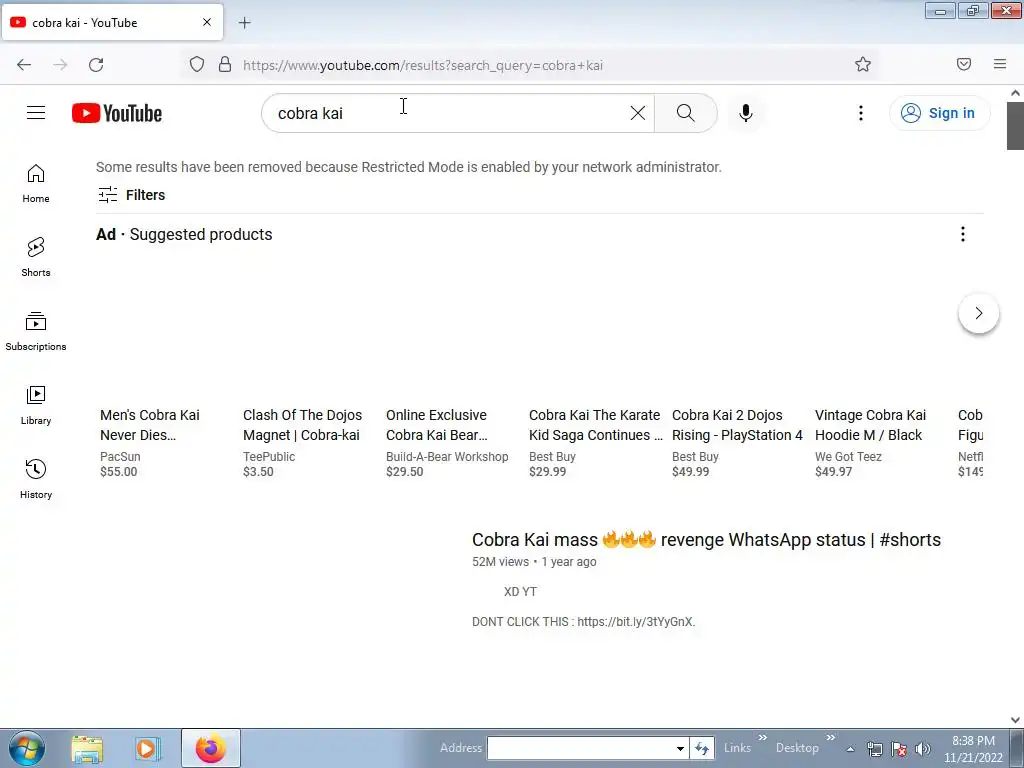Open Library in the sidebar
Viewport: 1024px width, 768px height.
(x=36, y=406)
